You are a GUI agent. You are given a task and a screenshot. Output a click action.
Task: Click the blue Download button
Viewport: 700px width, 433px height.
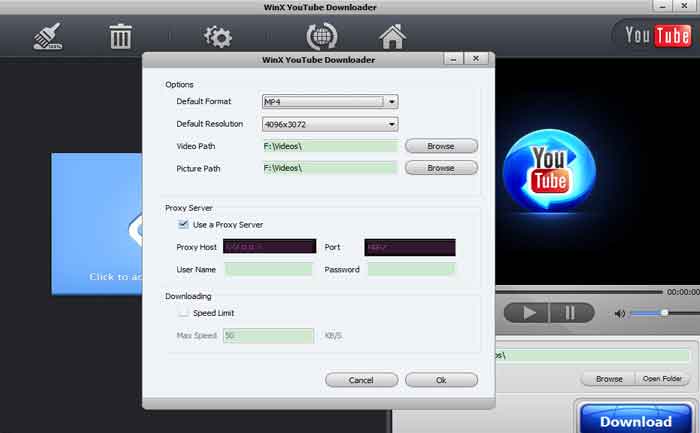[x=636, y=421]
